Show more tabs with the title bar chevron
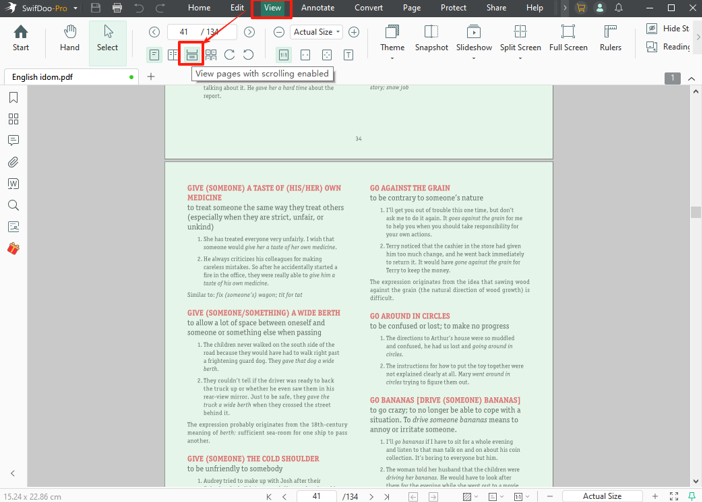 coord(565,8)
